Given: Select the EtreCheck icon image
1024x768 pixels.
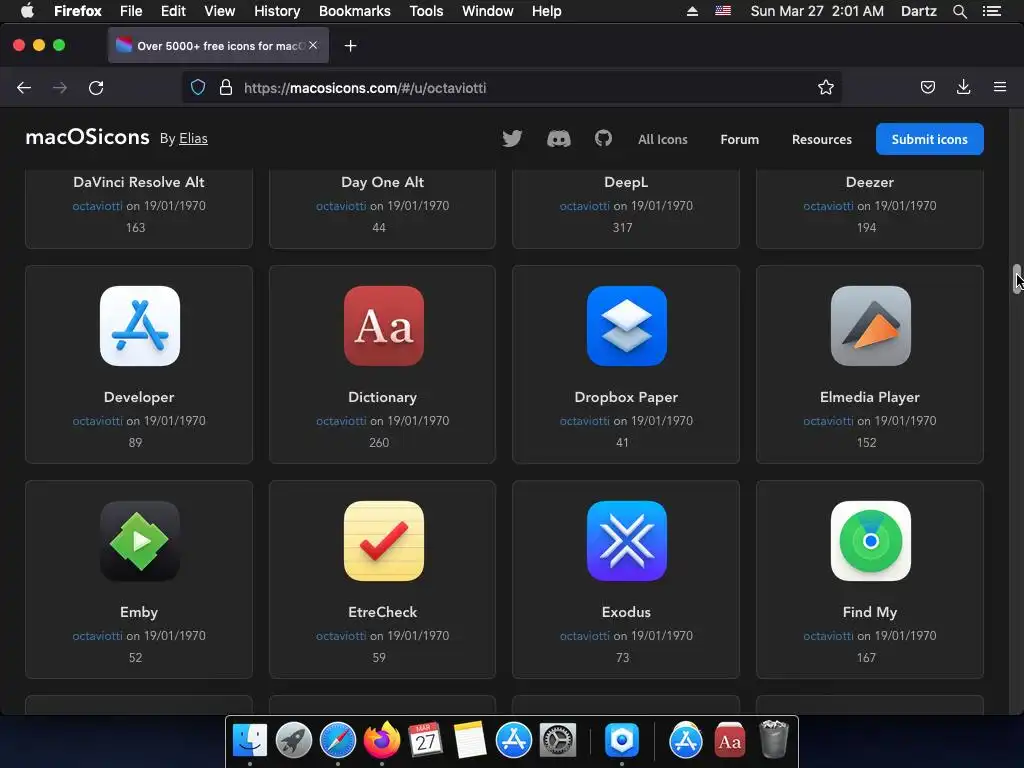Looking at the screenshot, I should (383, 541).
